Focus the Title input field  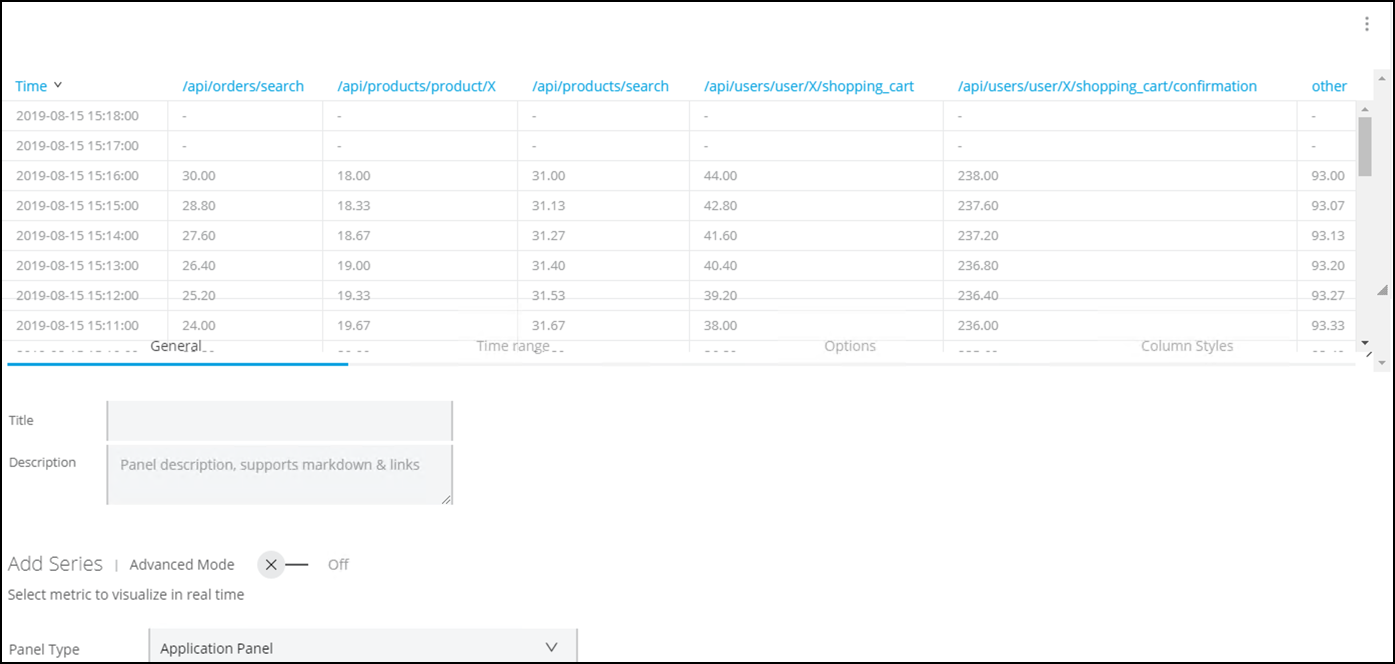coord(280,421)
